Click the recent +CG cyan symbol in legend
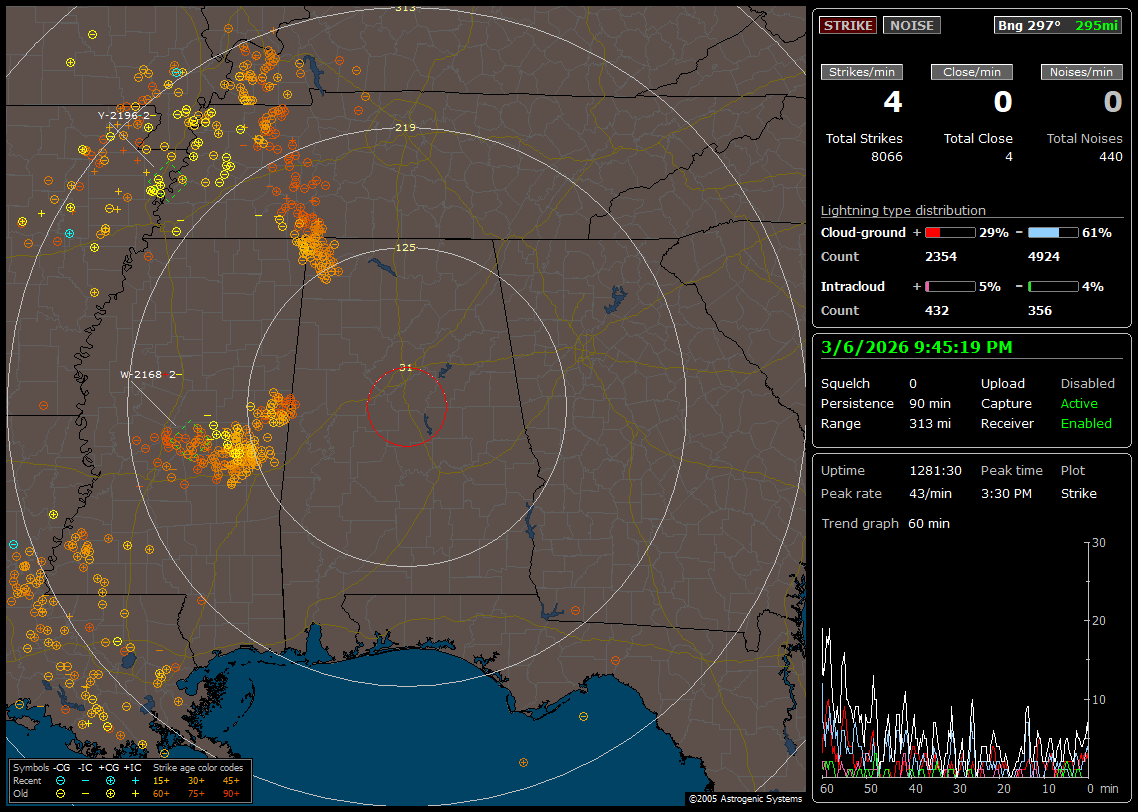Image resolution: width=1138 pixels, height=812 pixels. tap(110, 780)
